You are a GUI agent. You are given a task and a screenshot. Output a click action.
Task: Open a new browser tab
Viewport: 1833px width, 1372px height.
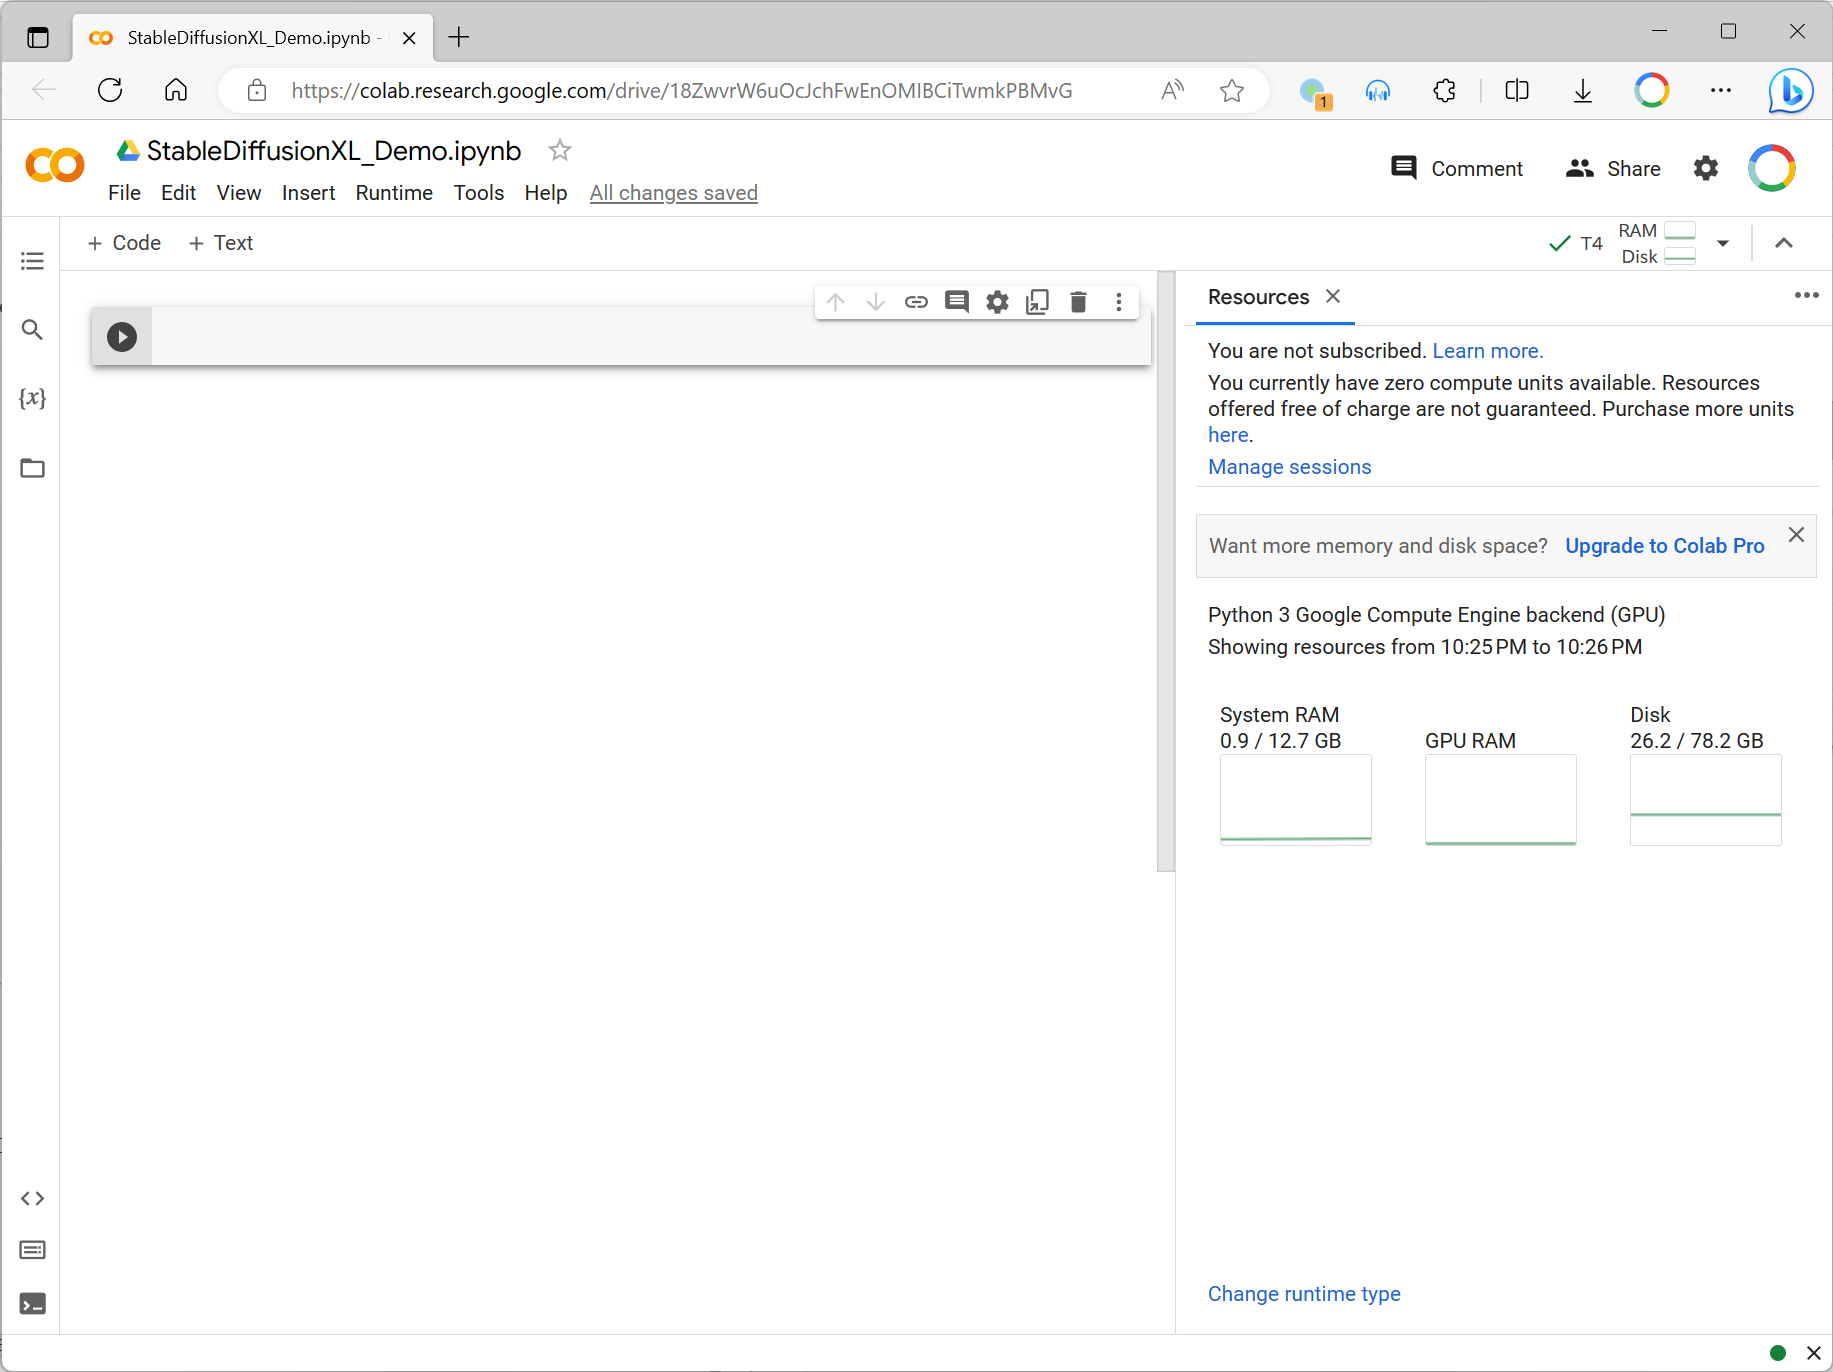pos(459,37)
